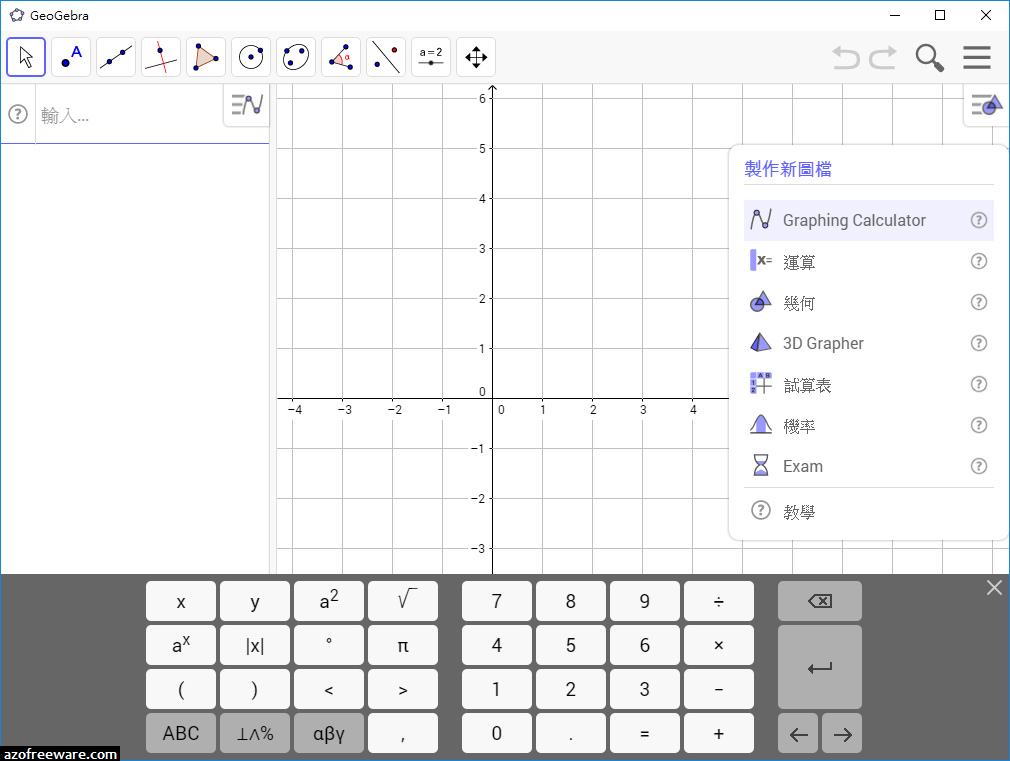This screenshot has height=761, width=1010.
Task: Tap the number 0 key
Action: click(x=497, y=733)
